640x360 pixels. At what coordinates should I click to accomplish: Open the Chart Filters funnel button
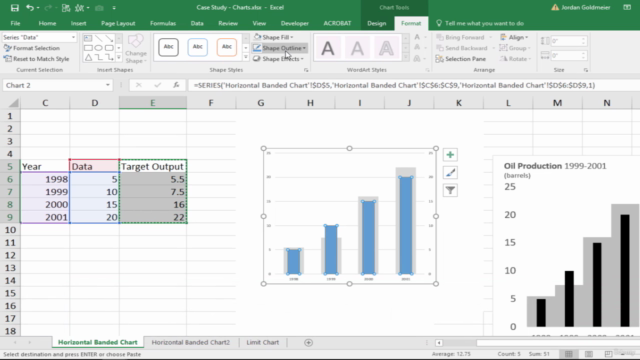[450, 190]
